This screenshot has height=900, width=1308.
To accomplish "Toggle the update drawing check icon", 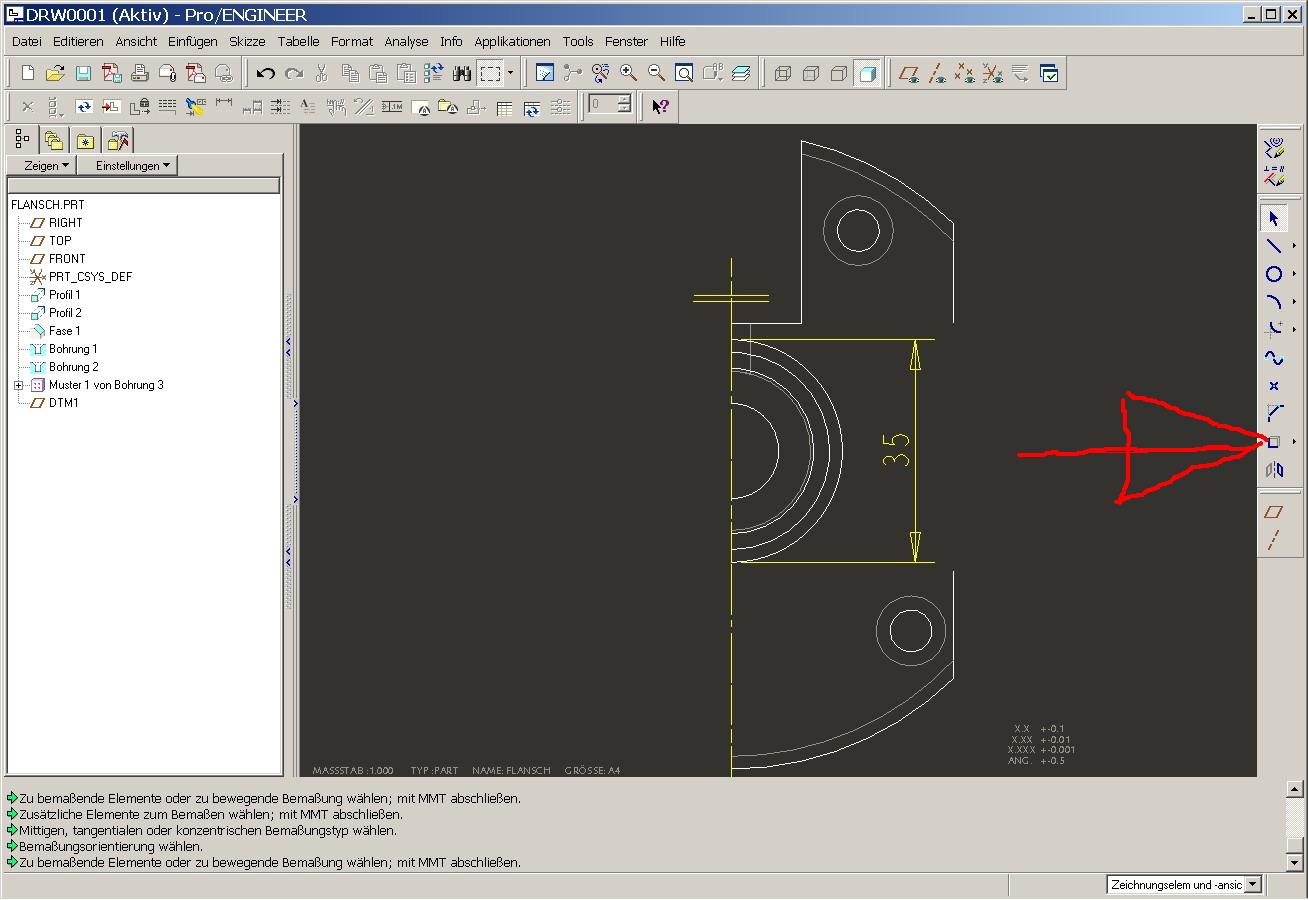I will pos(1049,73).
